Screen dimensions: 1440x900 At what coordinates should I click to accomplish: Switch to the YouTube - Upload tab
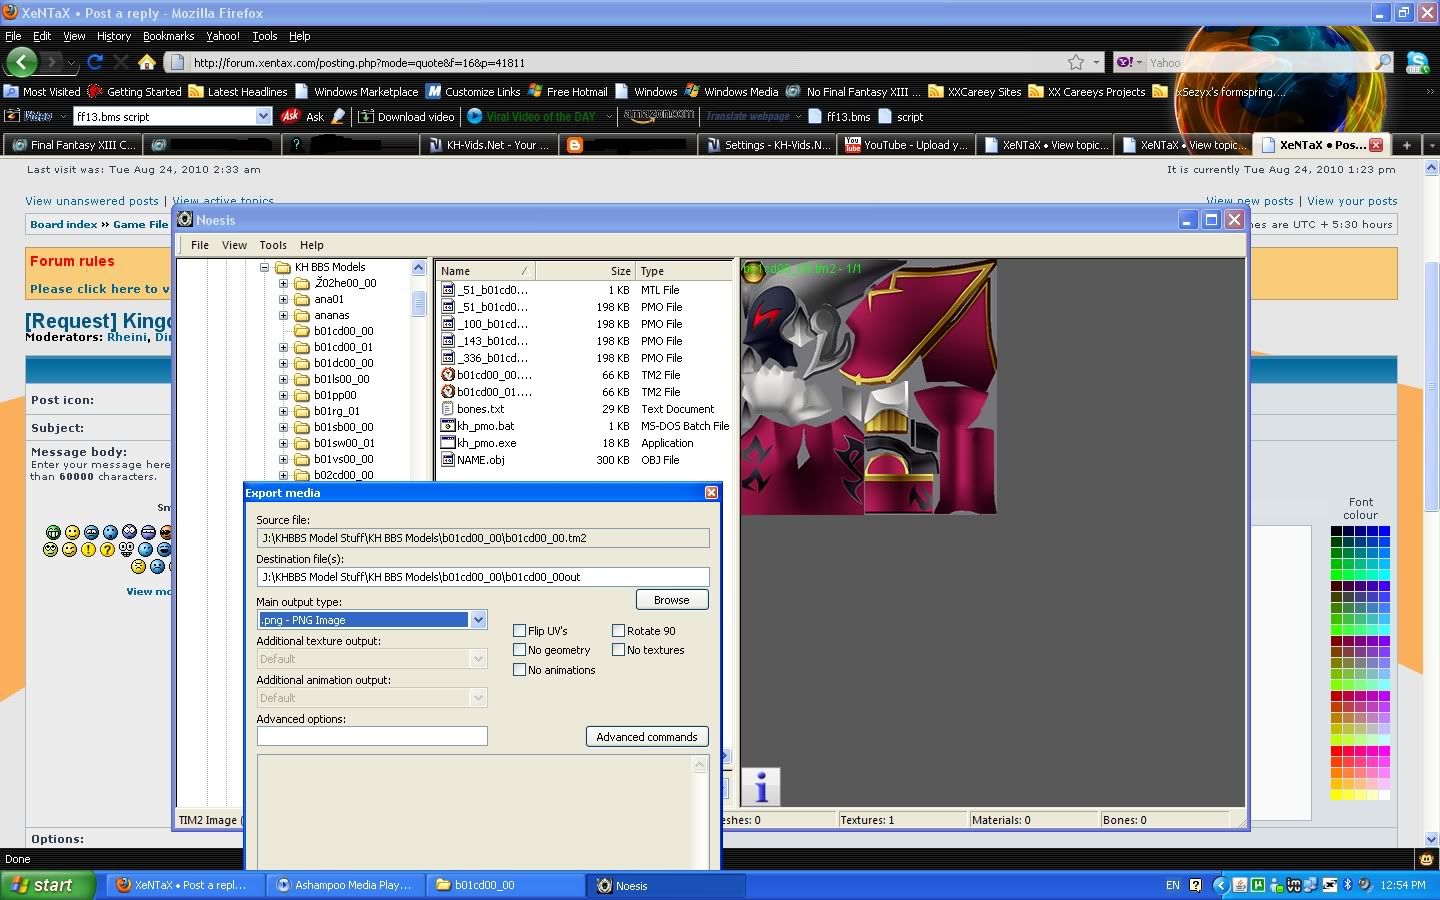coord(906,145)
